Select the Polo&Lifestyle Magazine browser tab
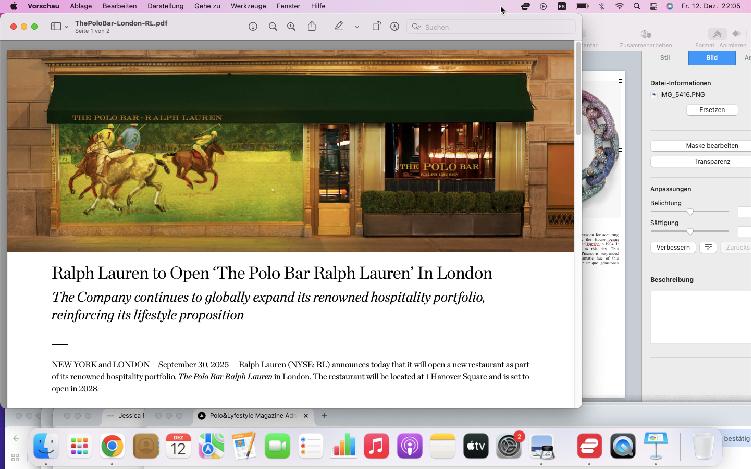This screenshot has height=469, width=751. pyautogui.click(x=253, y=415)
